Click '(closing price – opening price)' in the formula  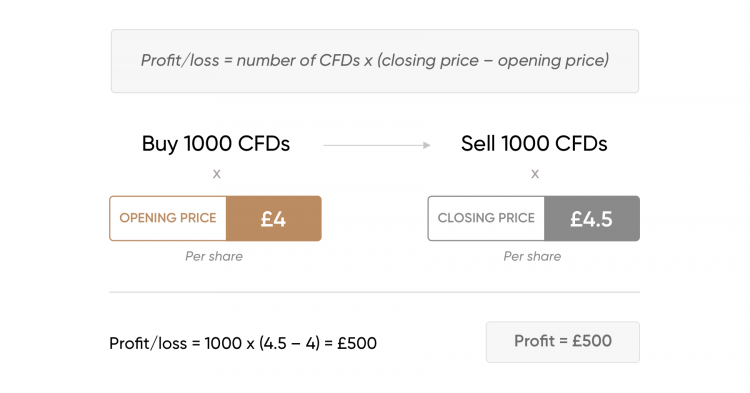pyautogui.click(x=493, y=61)
